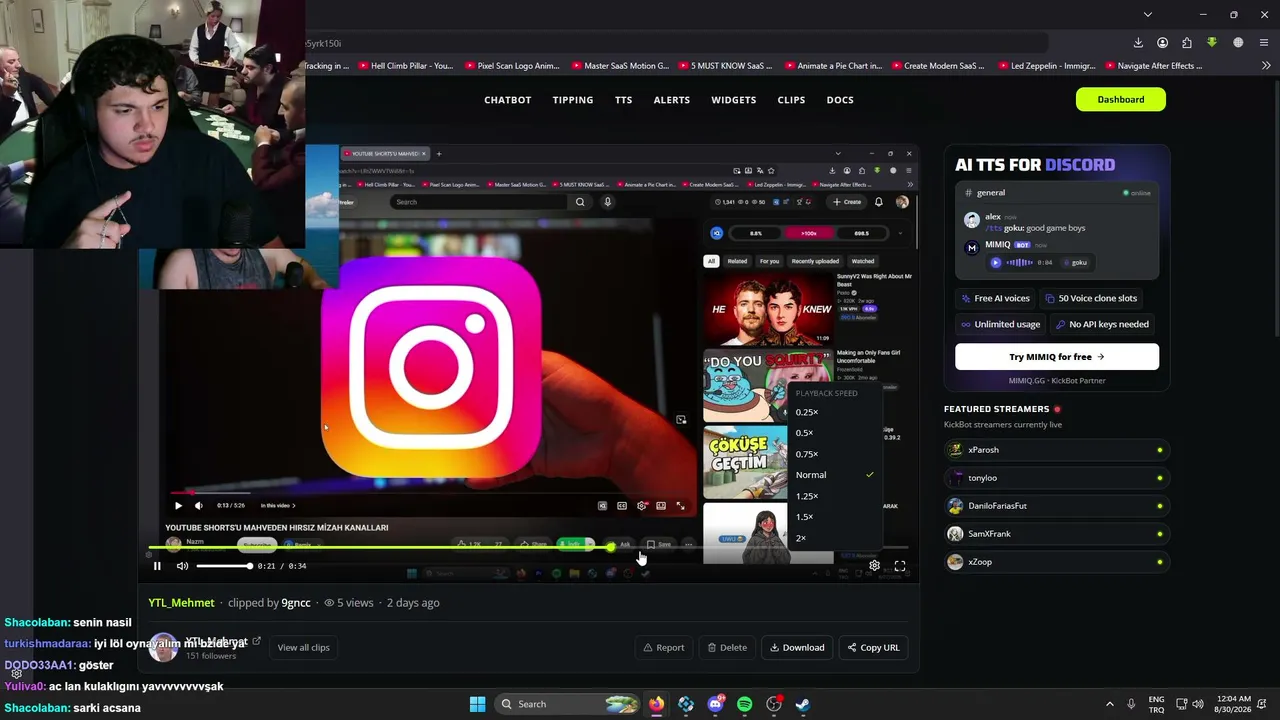This screenshot has height=720, width=1280.
Task: Play the MIMIQ voice message sample
Action: (995, 263)
